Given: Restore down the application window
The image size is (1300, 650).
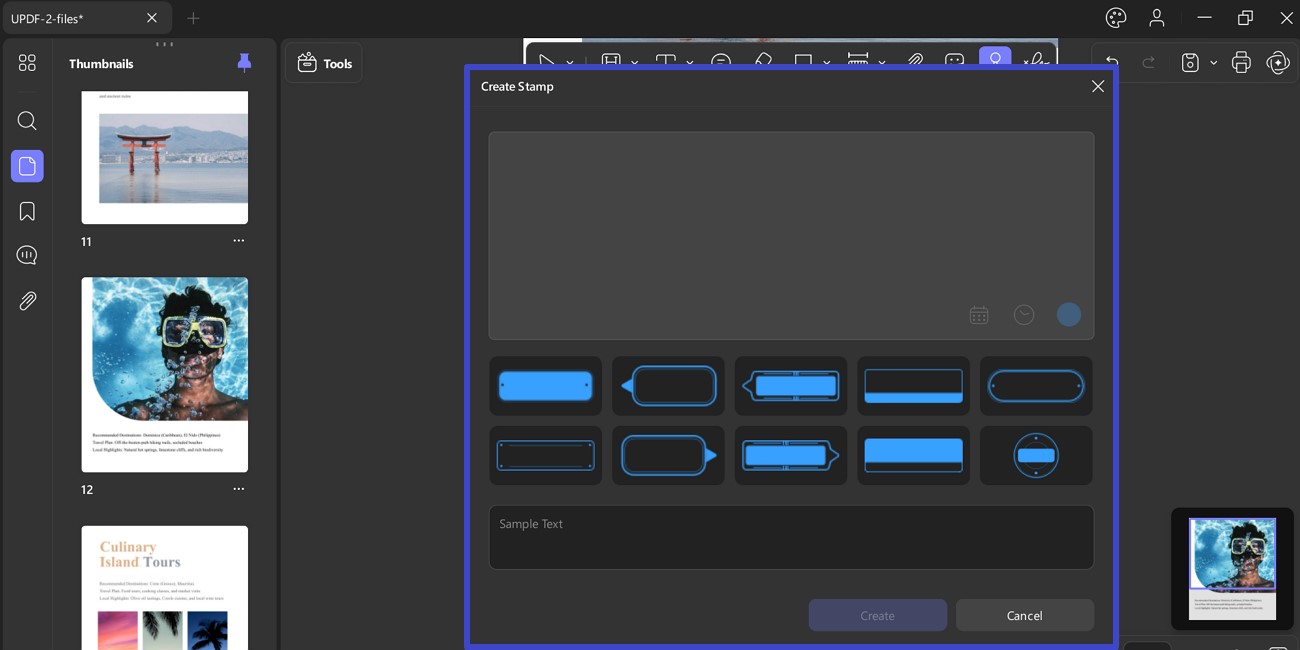Looking at the screenshot, I should click(1245, 18).
